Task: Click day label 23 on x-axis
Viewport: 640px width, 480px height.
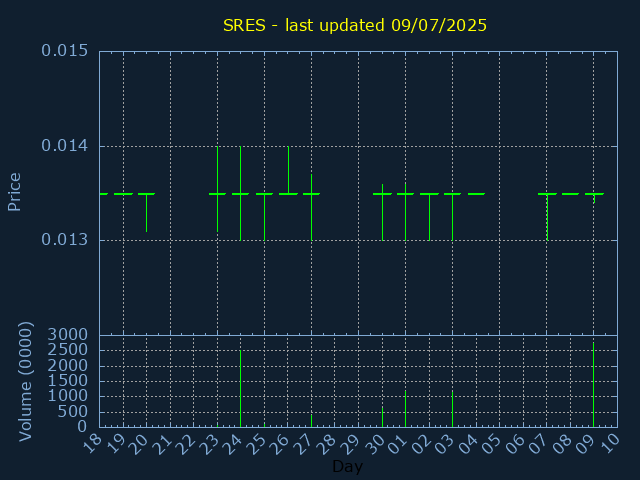Action: (210, 444)
